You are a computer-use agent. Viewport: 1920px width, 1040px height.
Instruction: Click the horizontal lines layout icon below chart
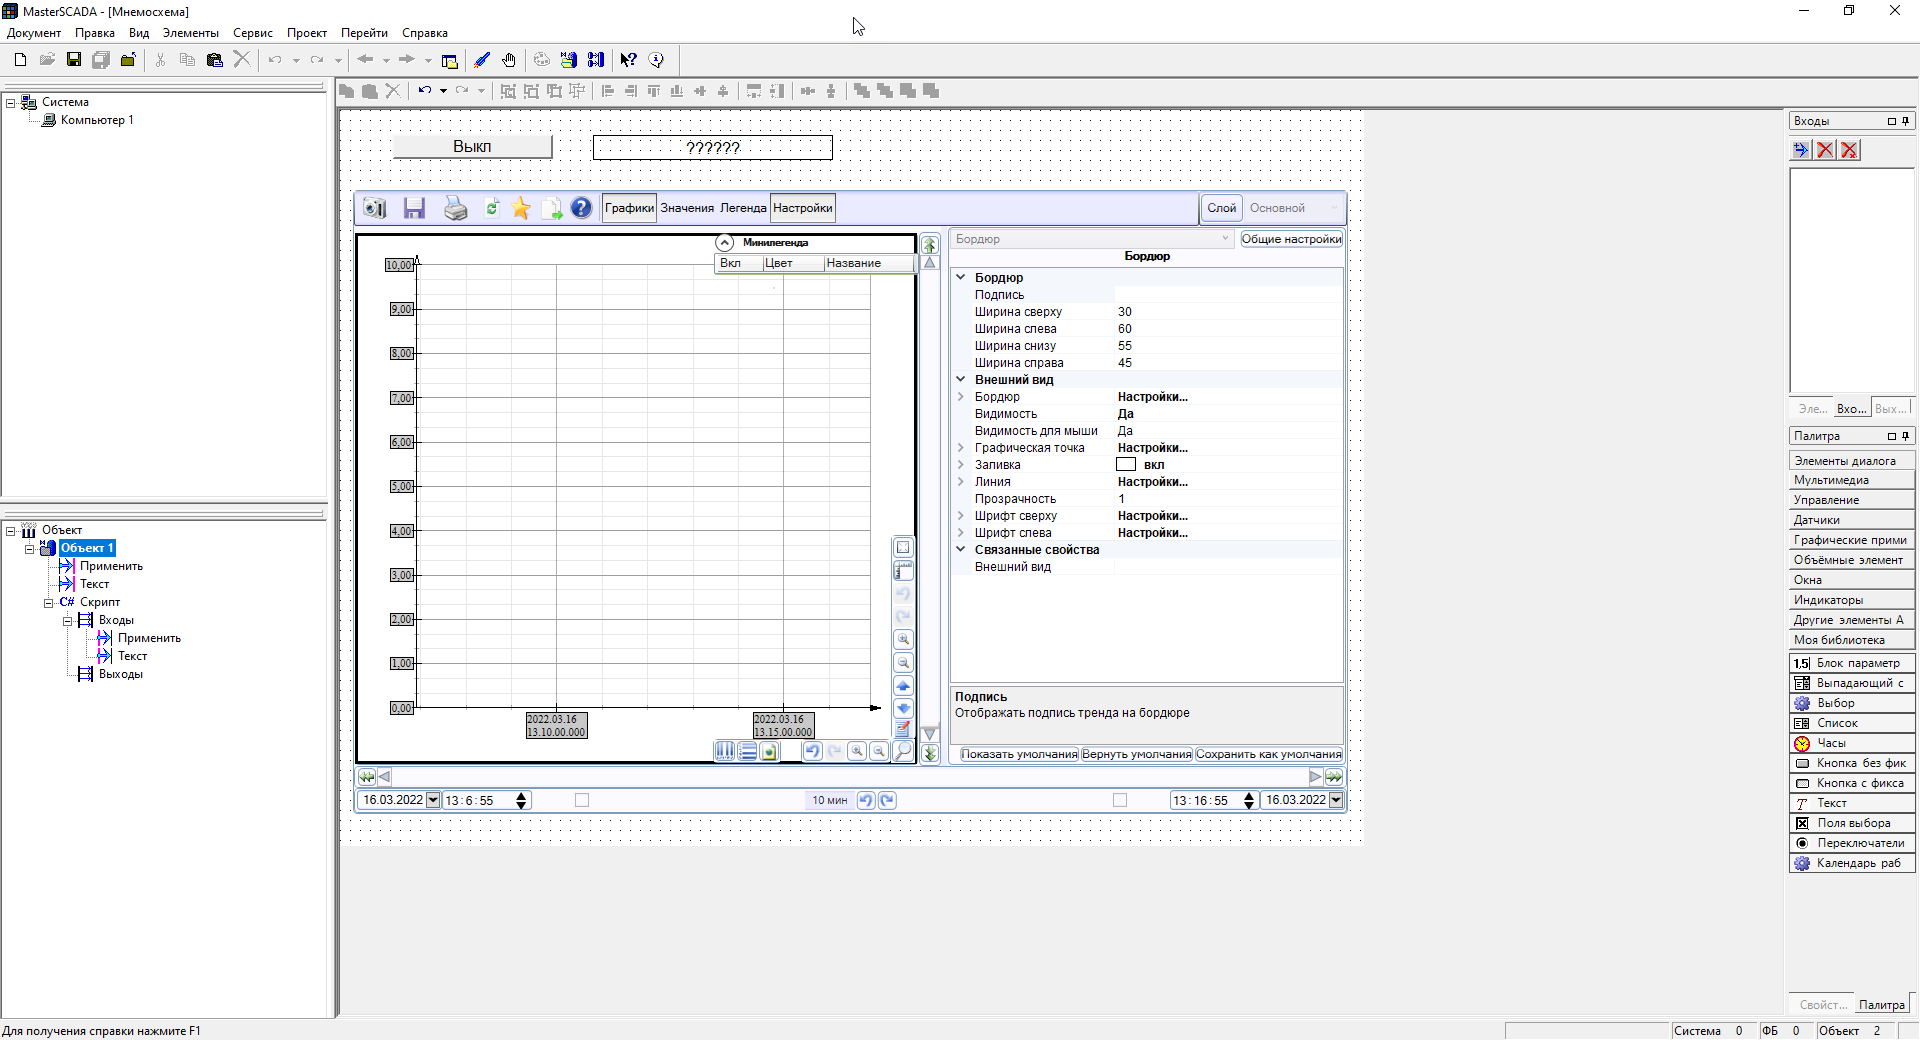[x=747, y=751]
